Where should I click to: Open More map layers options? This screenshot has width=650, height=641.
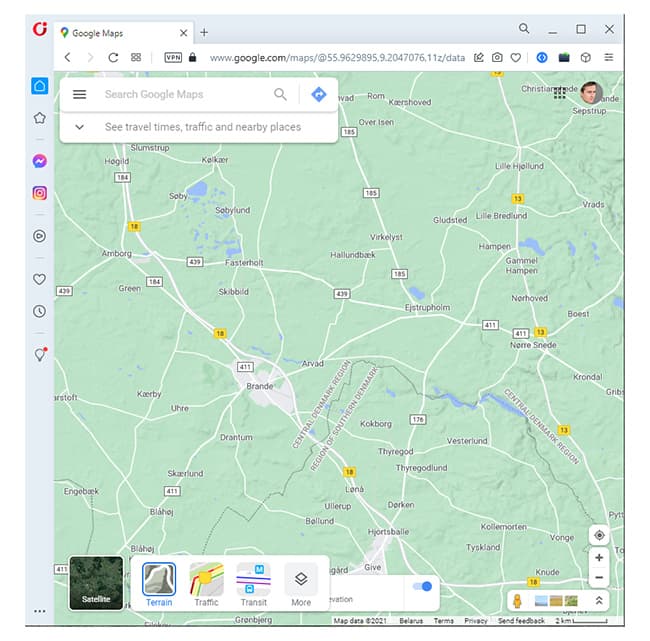pyautogui.click(x=301, y=584)
